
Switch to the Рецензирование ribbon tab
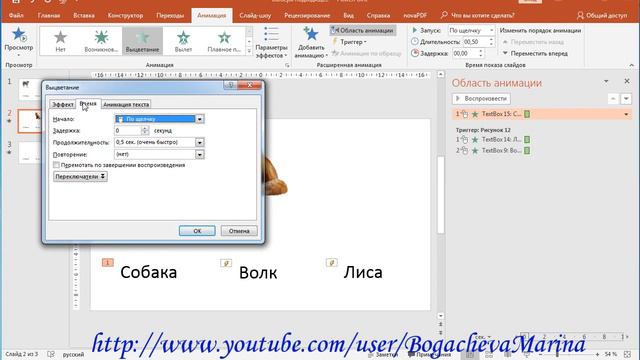(307, 16)
